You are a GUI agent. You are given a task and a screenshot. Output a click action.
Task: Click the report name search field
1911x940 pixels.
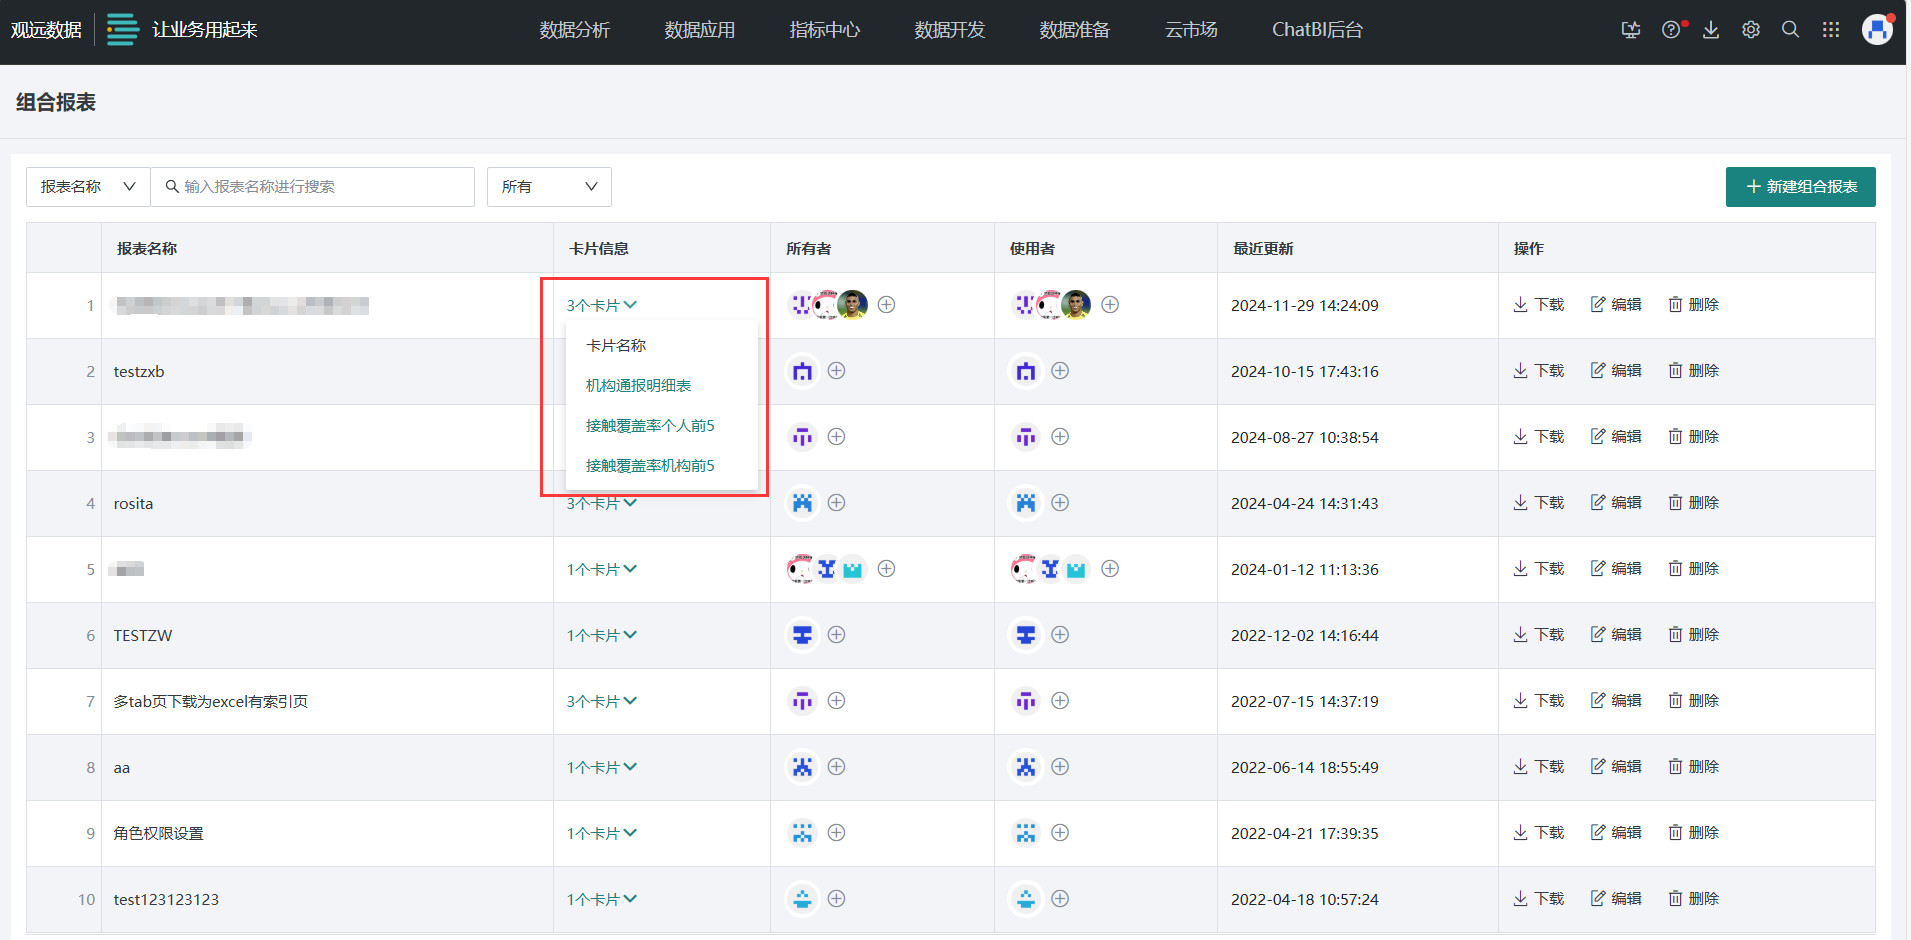click(x=312, y=187)
